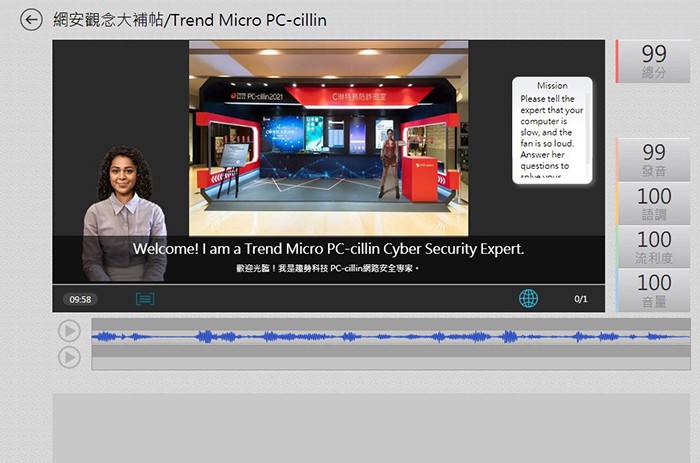Click the 0/1 progress counter
This screenshot has height=463, width=700.
581,299
